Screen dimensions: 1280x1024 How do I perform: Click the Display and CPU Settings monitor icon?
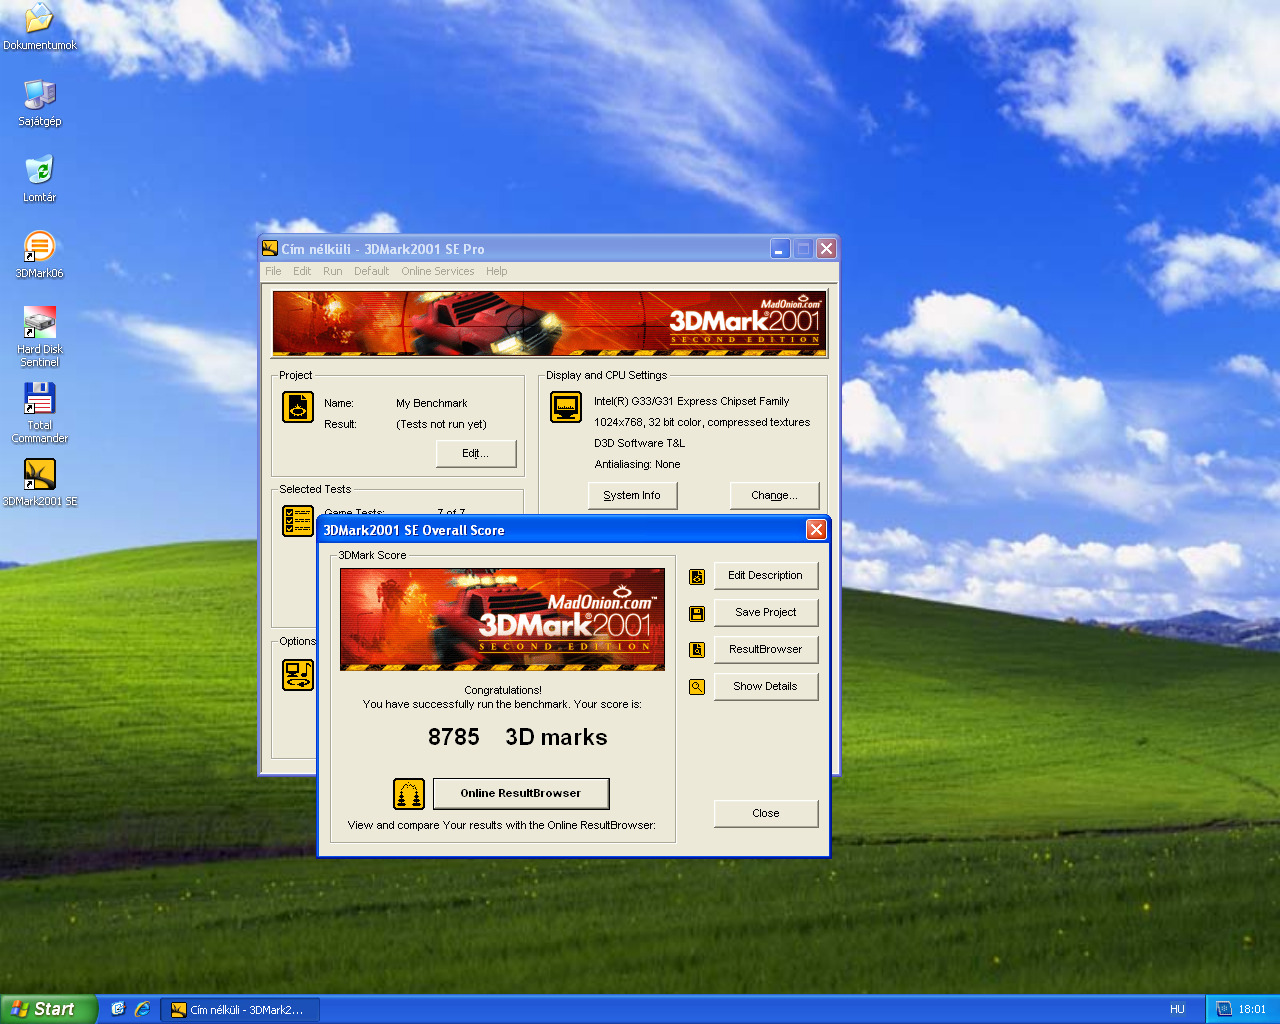coord(566,407)
